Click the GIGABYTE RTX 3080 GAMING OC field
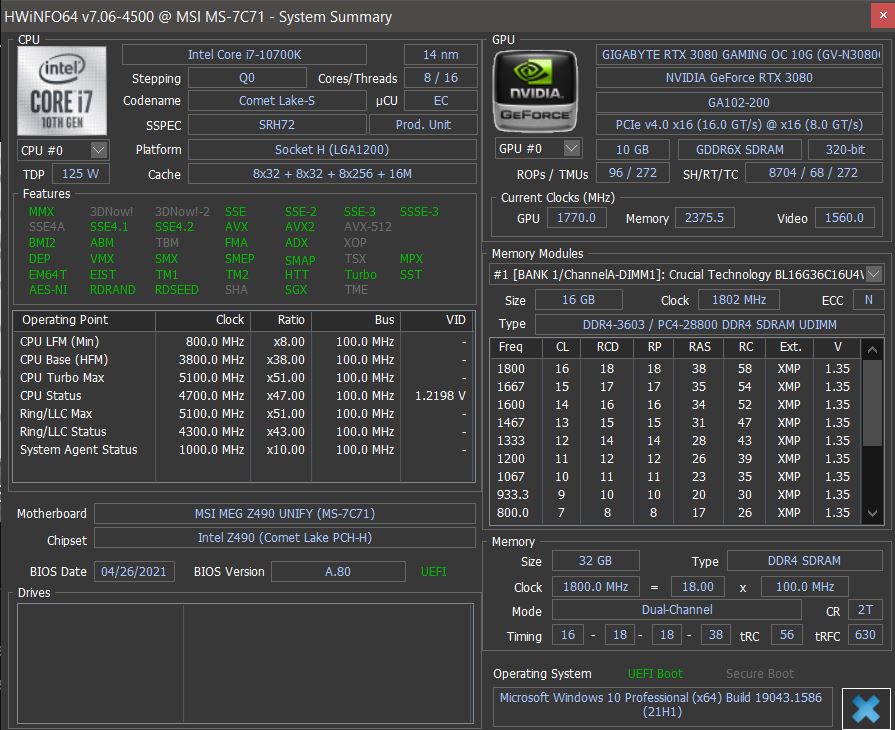The width and height of the screenshot is (895, 730). click(x=739, y=55)
